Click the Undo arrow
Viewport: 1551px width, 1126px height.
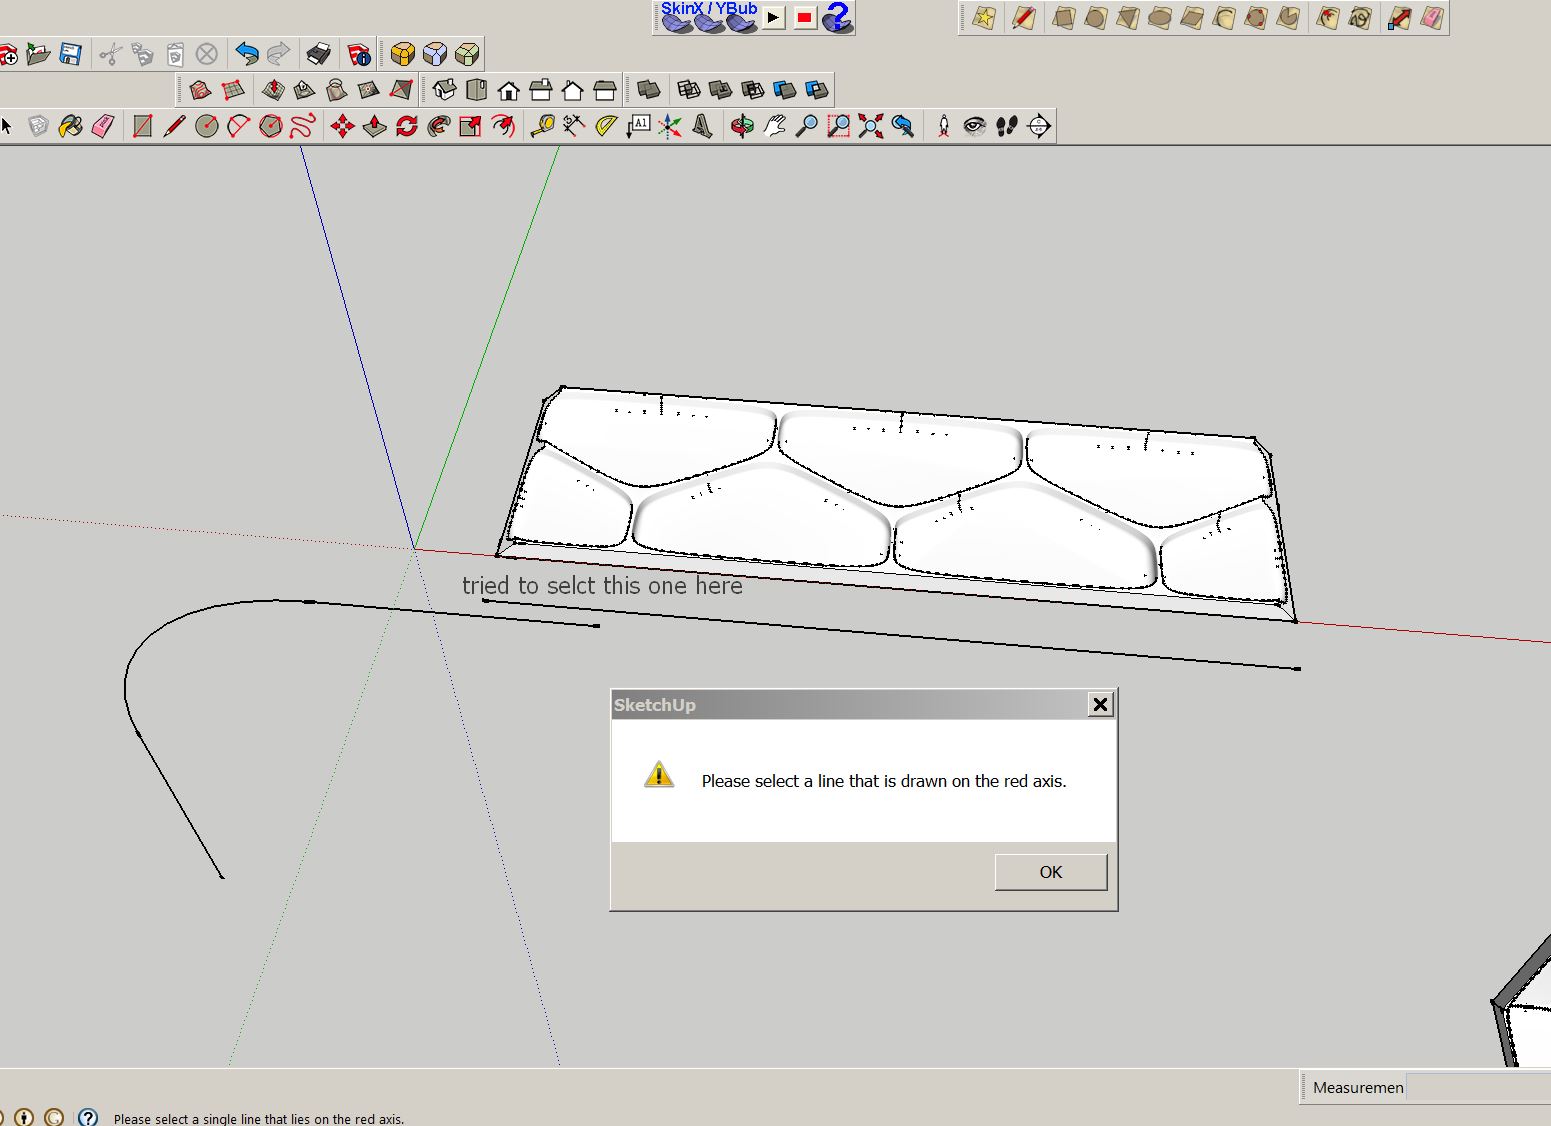point(246,54)
